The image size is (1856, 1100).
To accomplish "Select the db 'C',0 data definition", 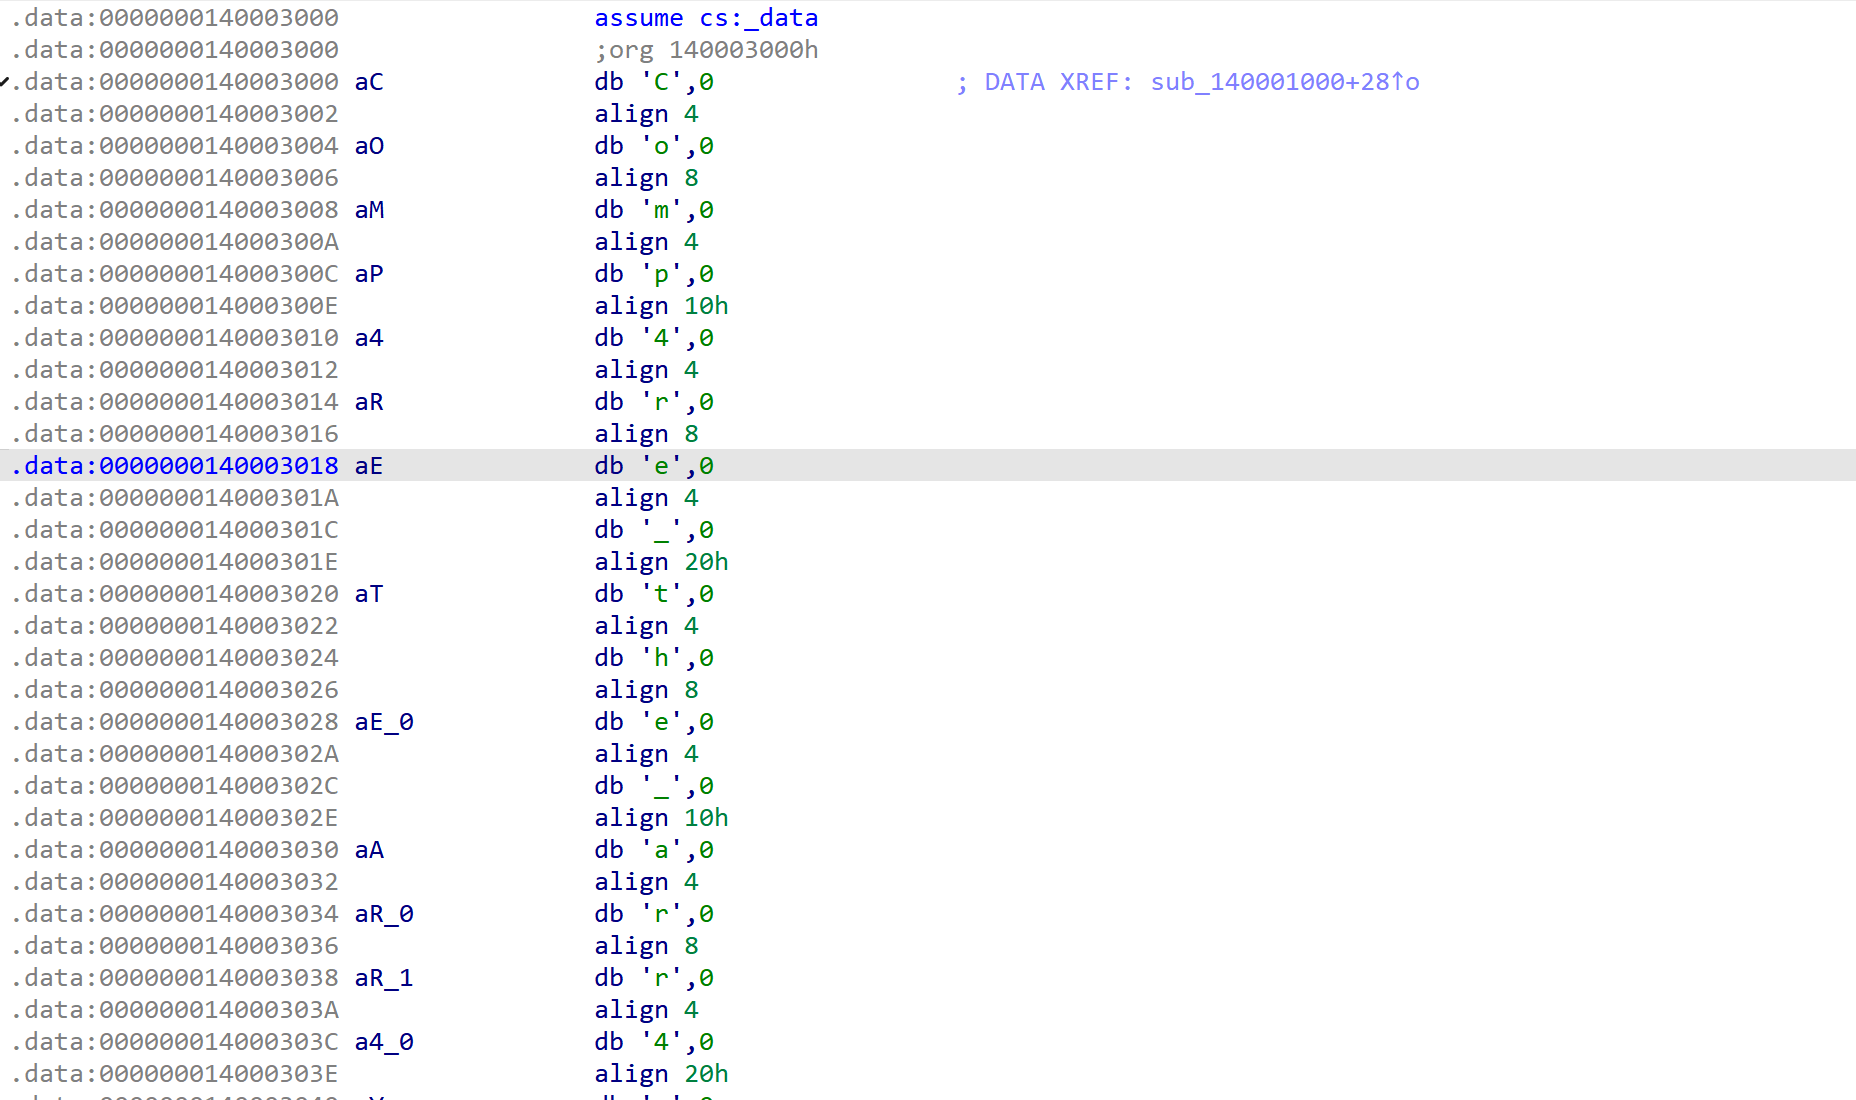I will tap(652, 82).
